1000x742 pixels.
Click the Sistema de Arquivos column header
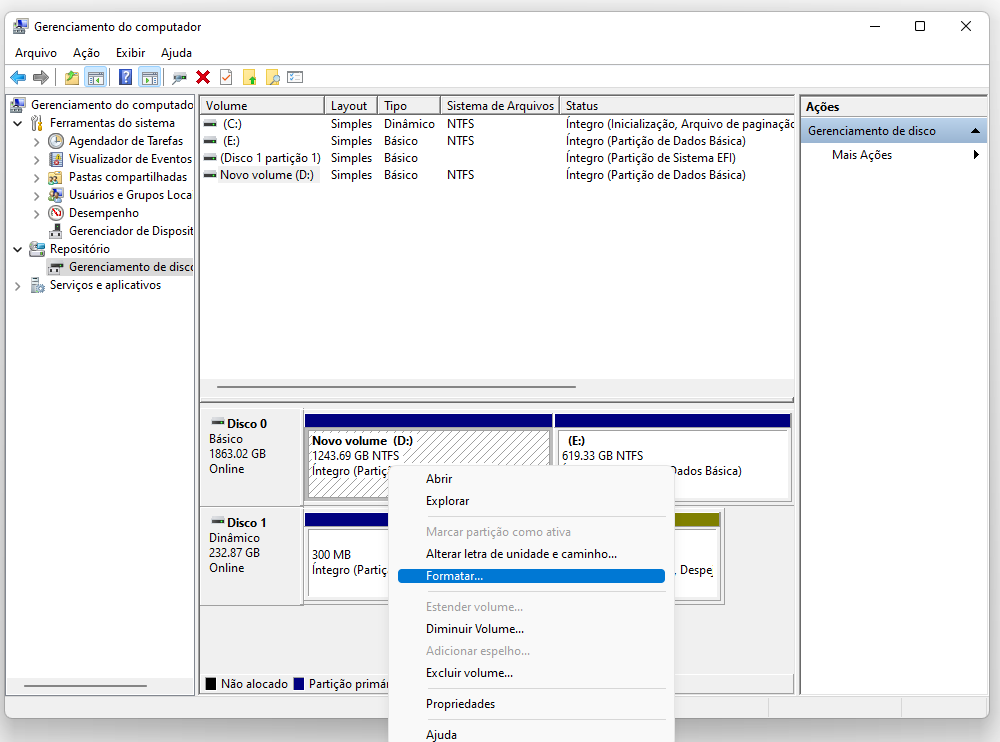click(x=499, y=106)
